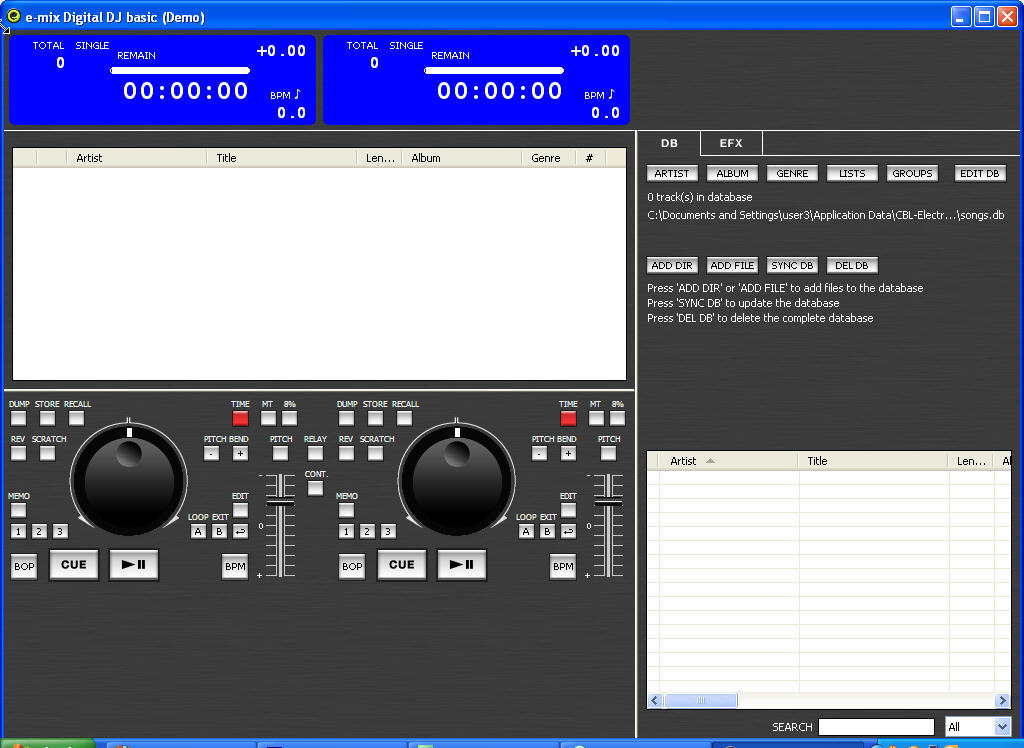The width and height of the screenshot is (1024, 748).
Task: Enable REV reverse playback on left deck
Action: click(17, 452)
